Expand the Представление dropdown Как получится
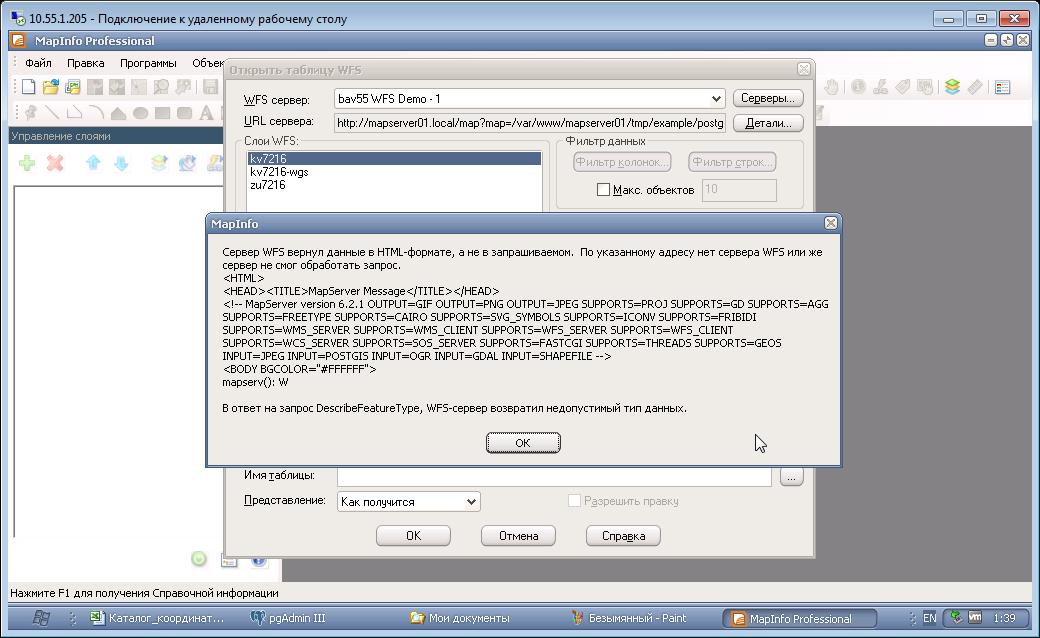This screenshot has width=1040, height=638. [x=471, y=501]
